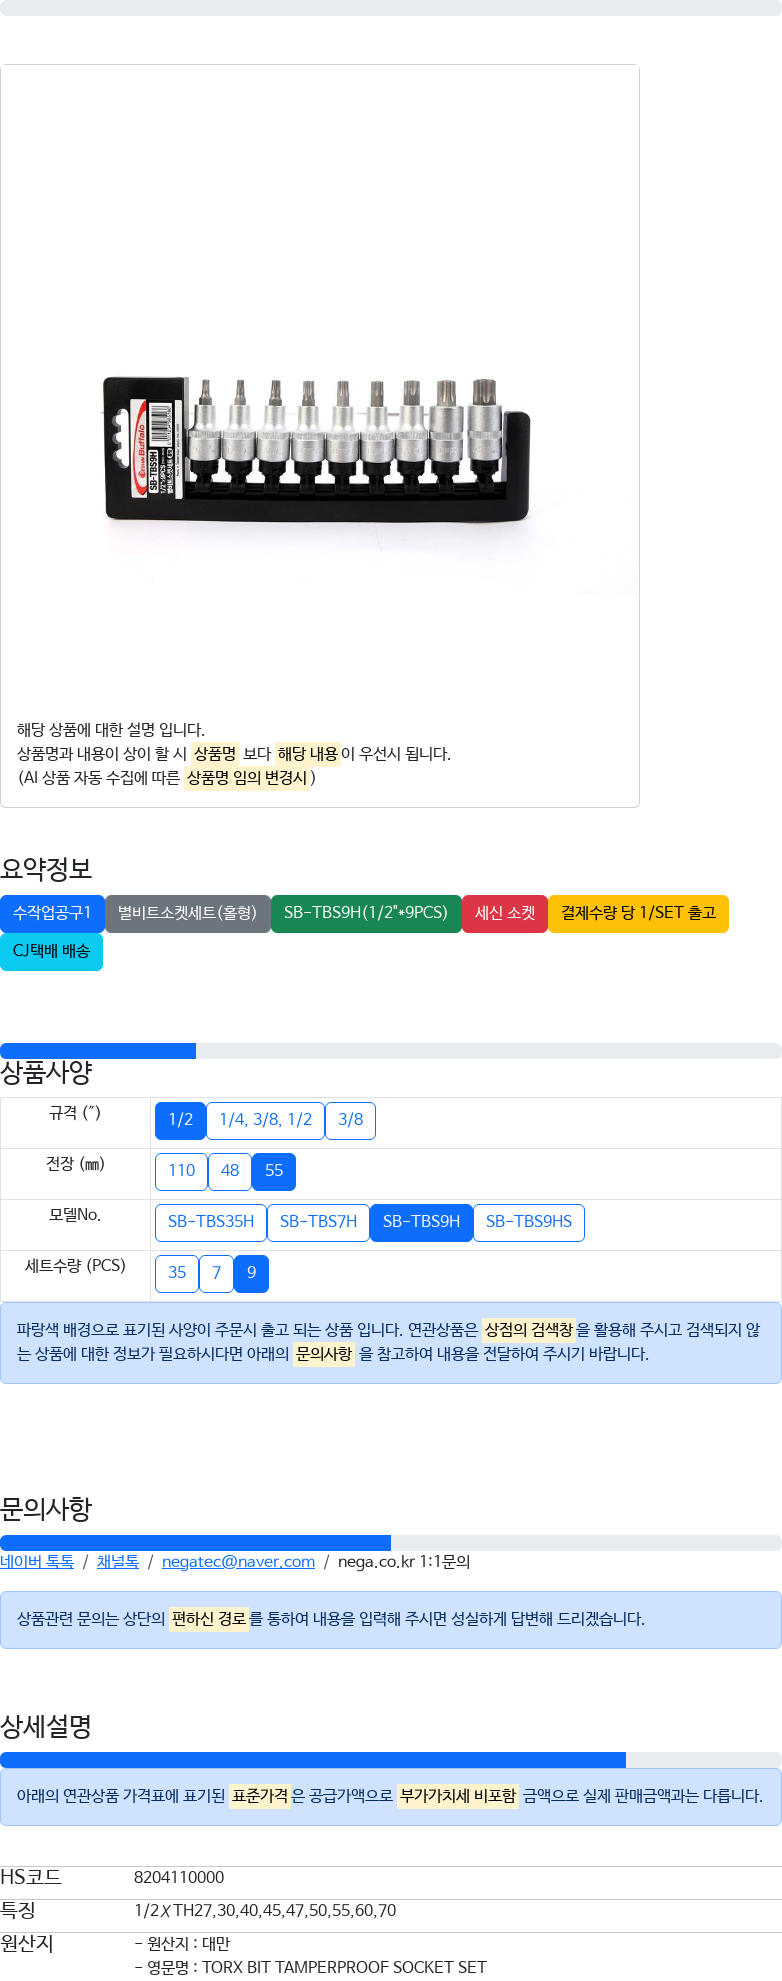Click the 상세설명 progress bar
The image size is (782, 1981).
click(391, 1760)
